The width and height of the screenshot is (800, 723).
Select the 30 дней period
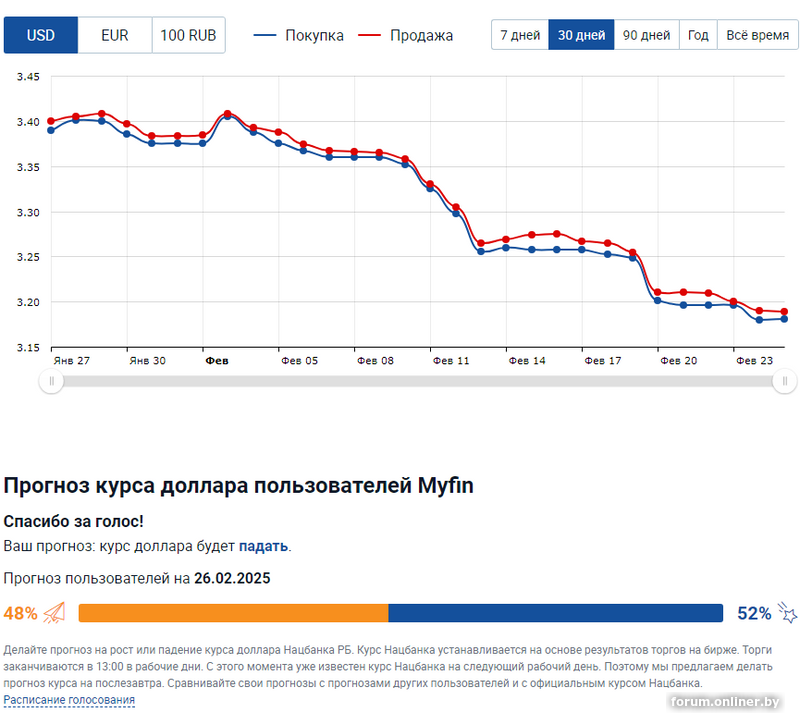coord(581,35)
